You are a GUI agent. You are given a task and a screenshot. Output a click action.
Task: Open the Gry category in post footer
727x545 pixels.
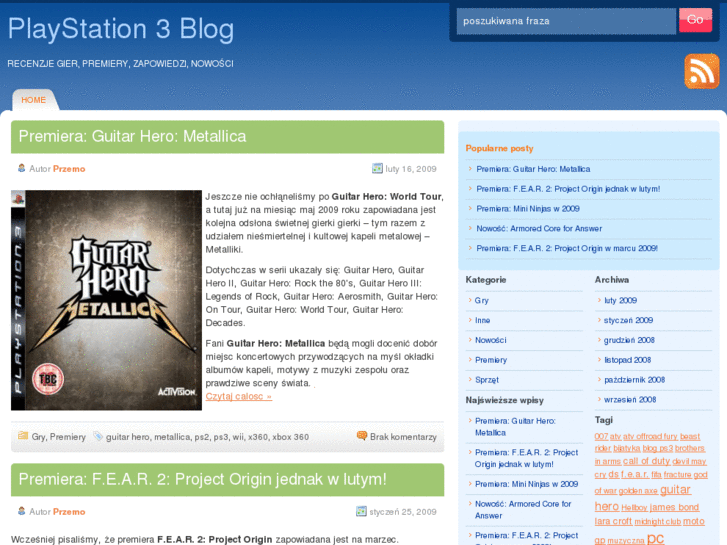click(38, 437)
